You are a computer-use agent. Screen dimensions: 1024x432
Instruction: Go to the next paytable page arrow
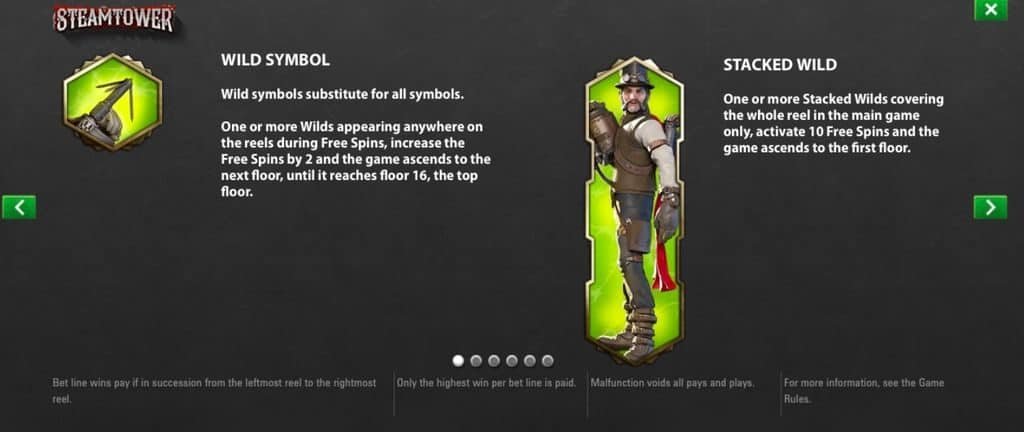tap(990, 208)
